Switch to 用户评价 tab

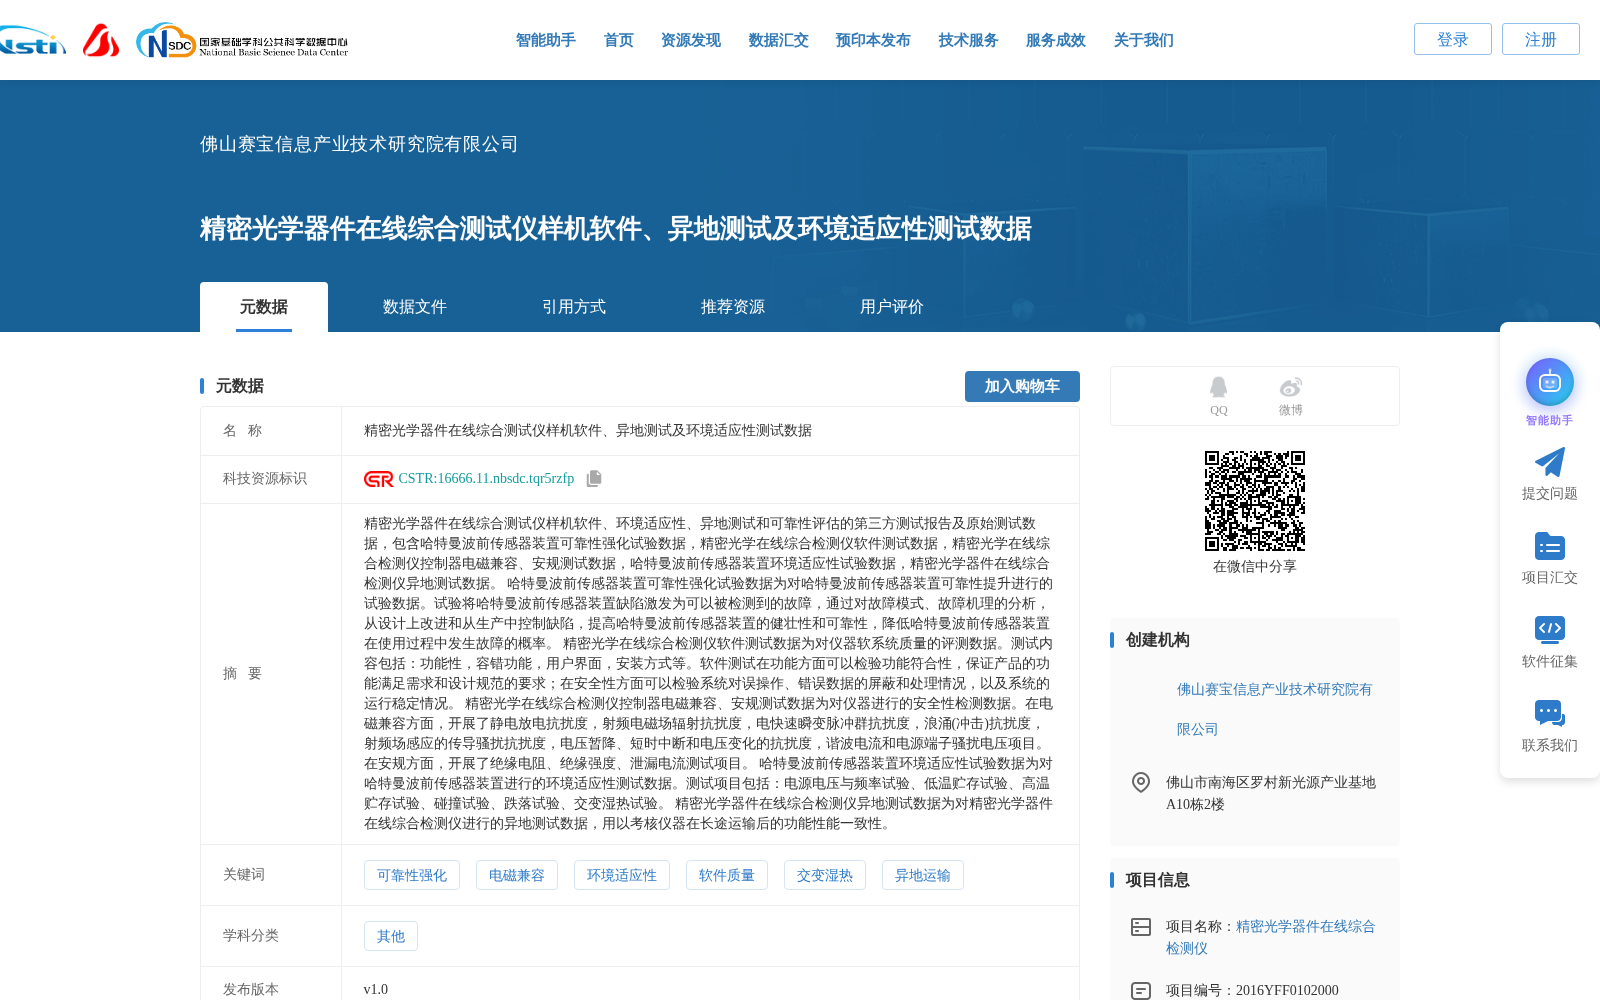(x=892, y=307)
